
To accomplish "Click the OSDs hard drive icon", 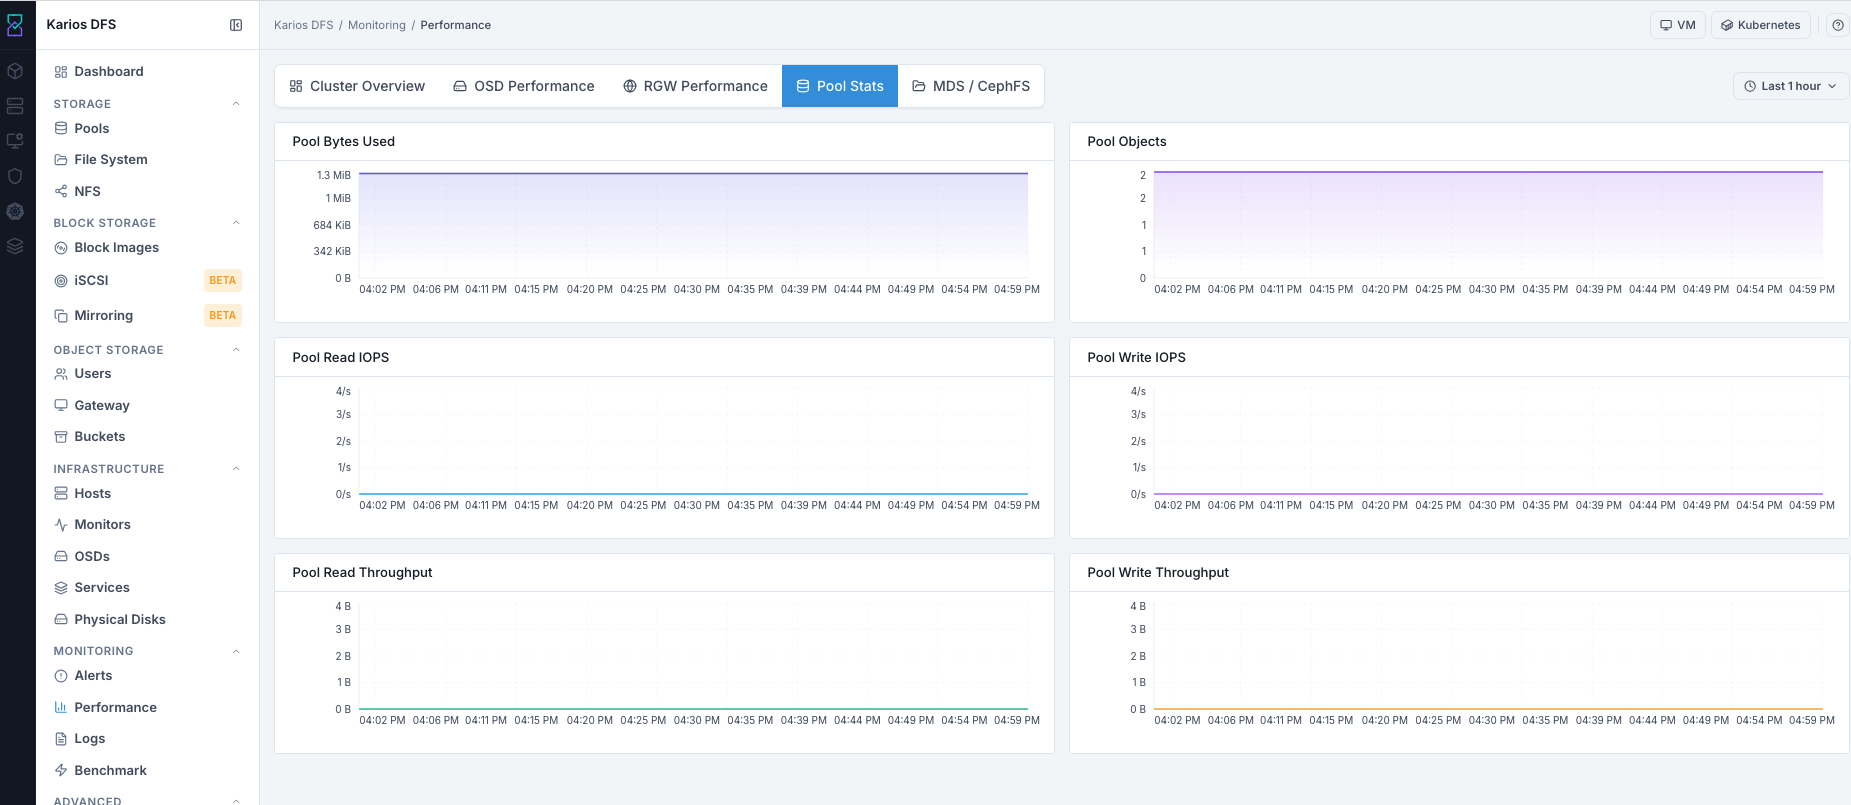I will (x=61, y=556).
